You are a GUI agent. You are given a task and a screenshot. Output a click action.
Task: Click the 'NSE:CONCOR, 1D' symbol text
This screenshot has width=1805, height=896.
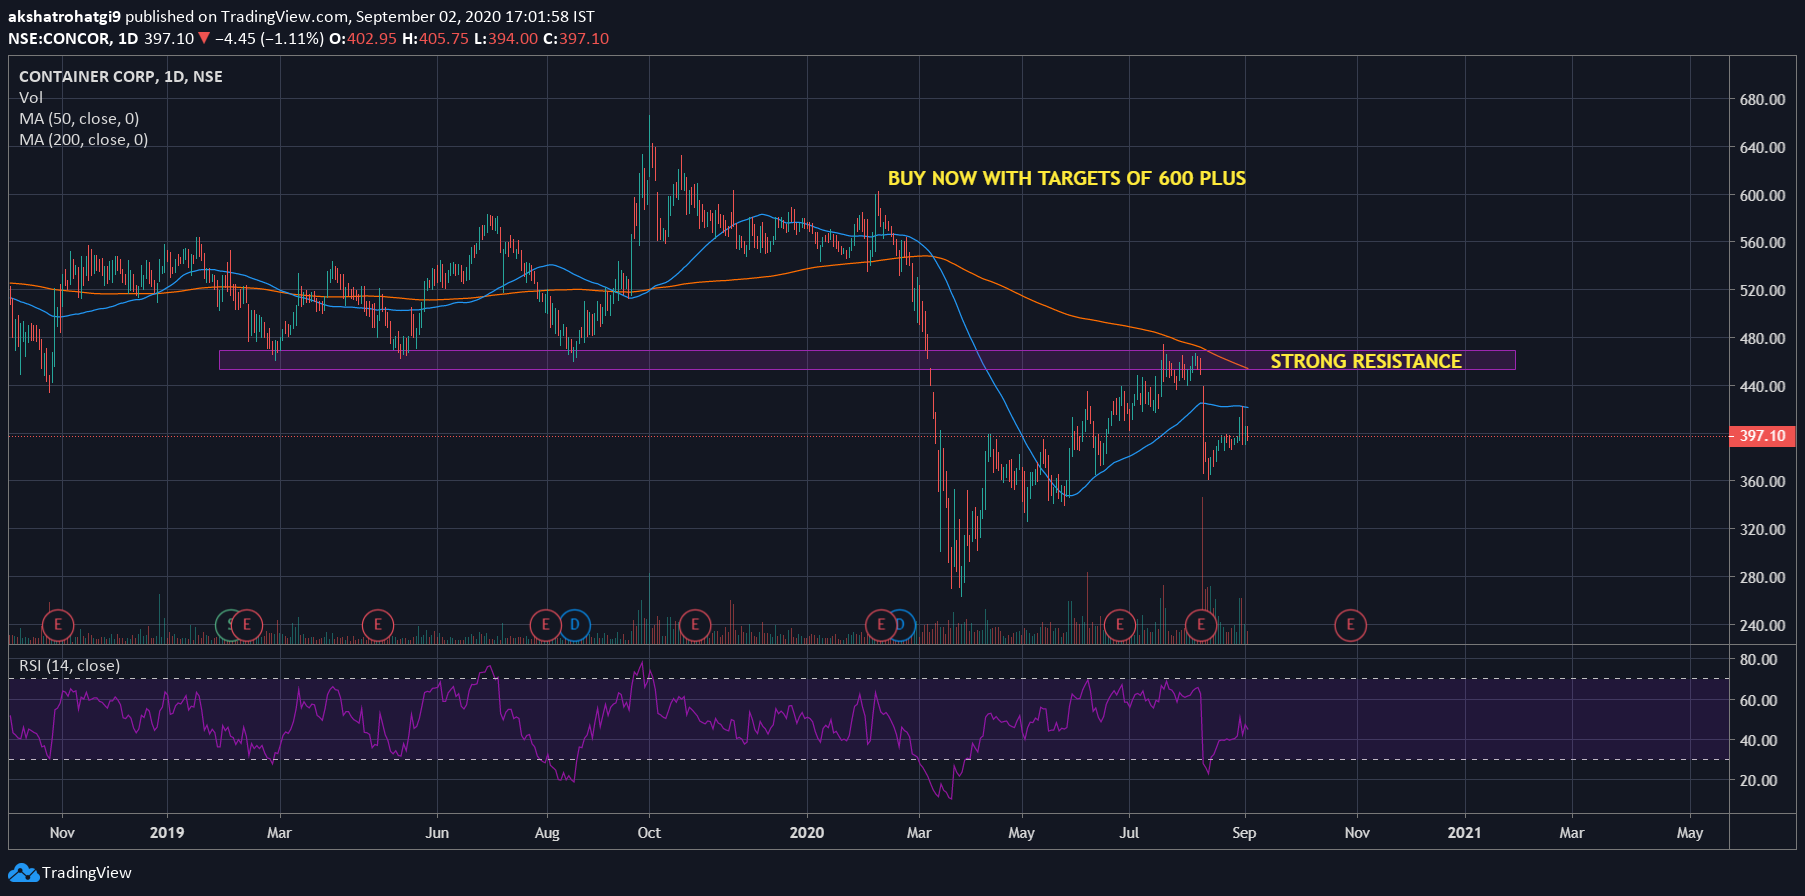click(73, 39)
